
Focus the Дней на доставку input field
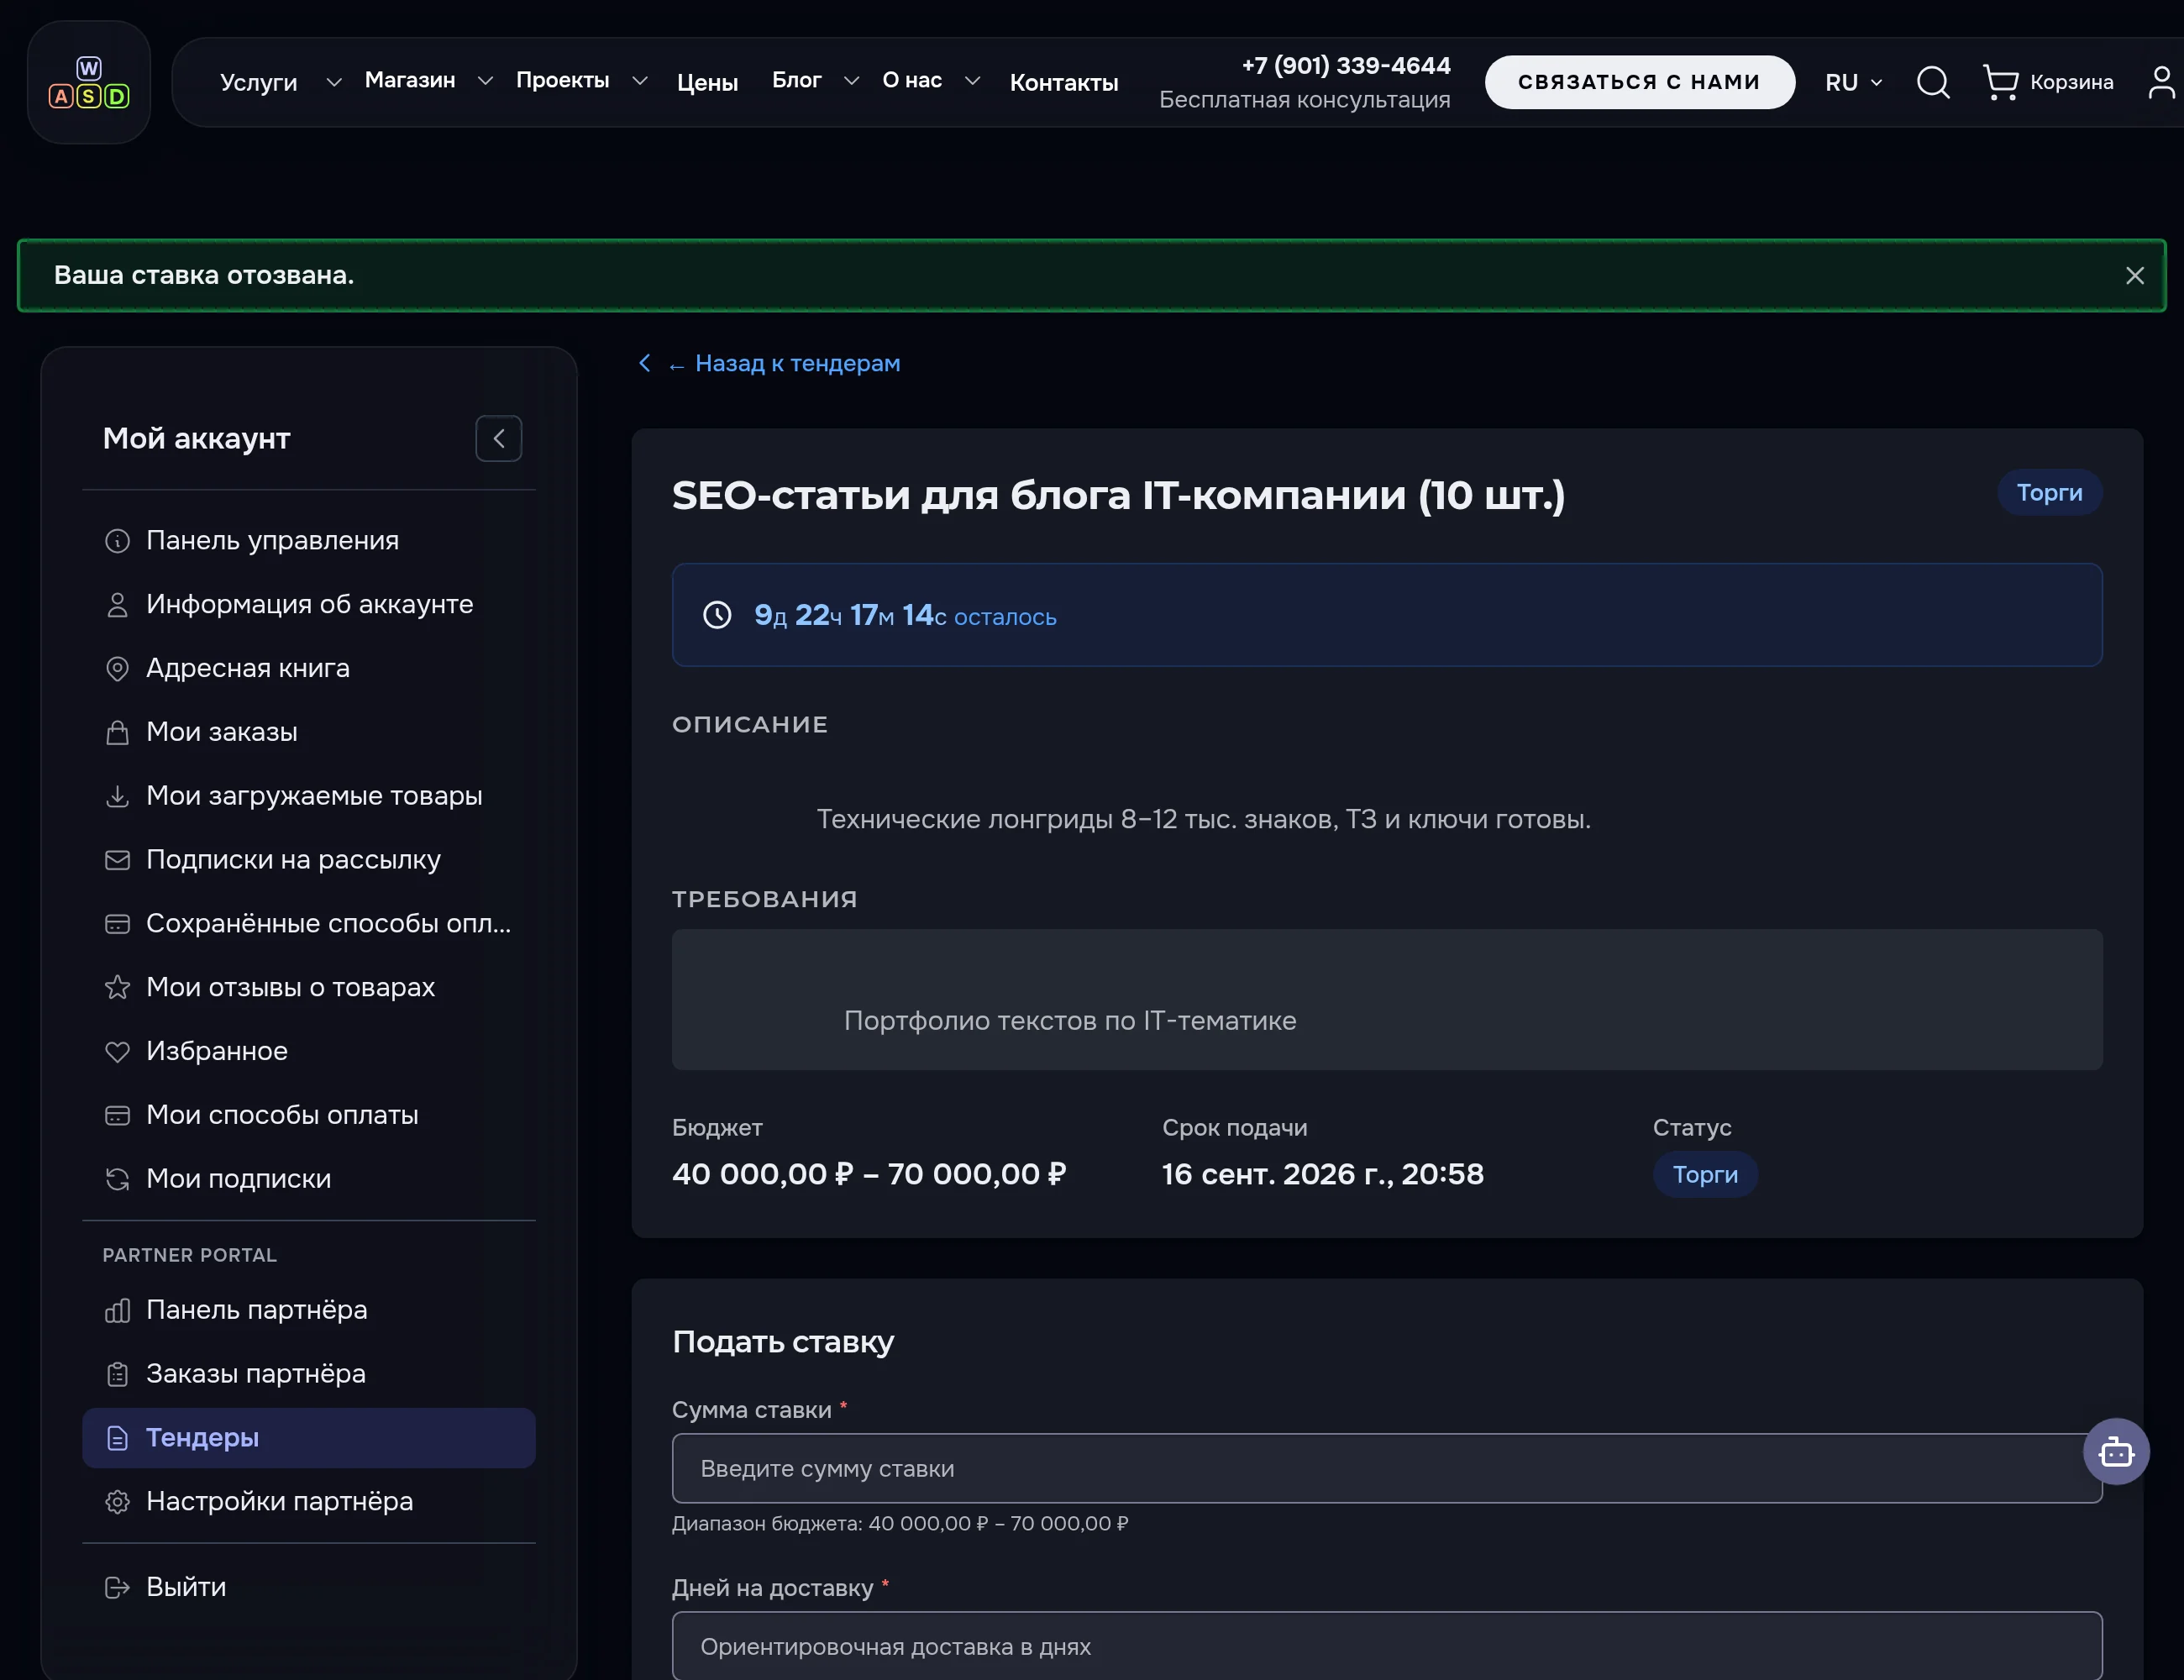(1387, 1646)
